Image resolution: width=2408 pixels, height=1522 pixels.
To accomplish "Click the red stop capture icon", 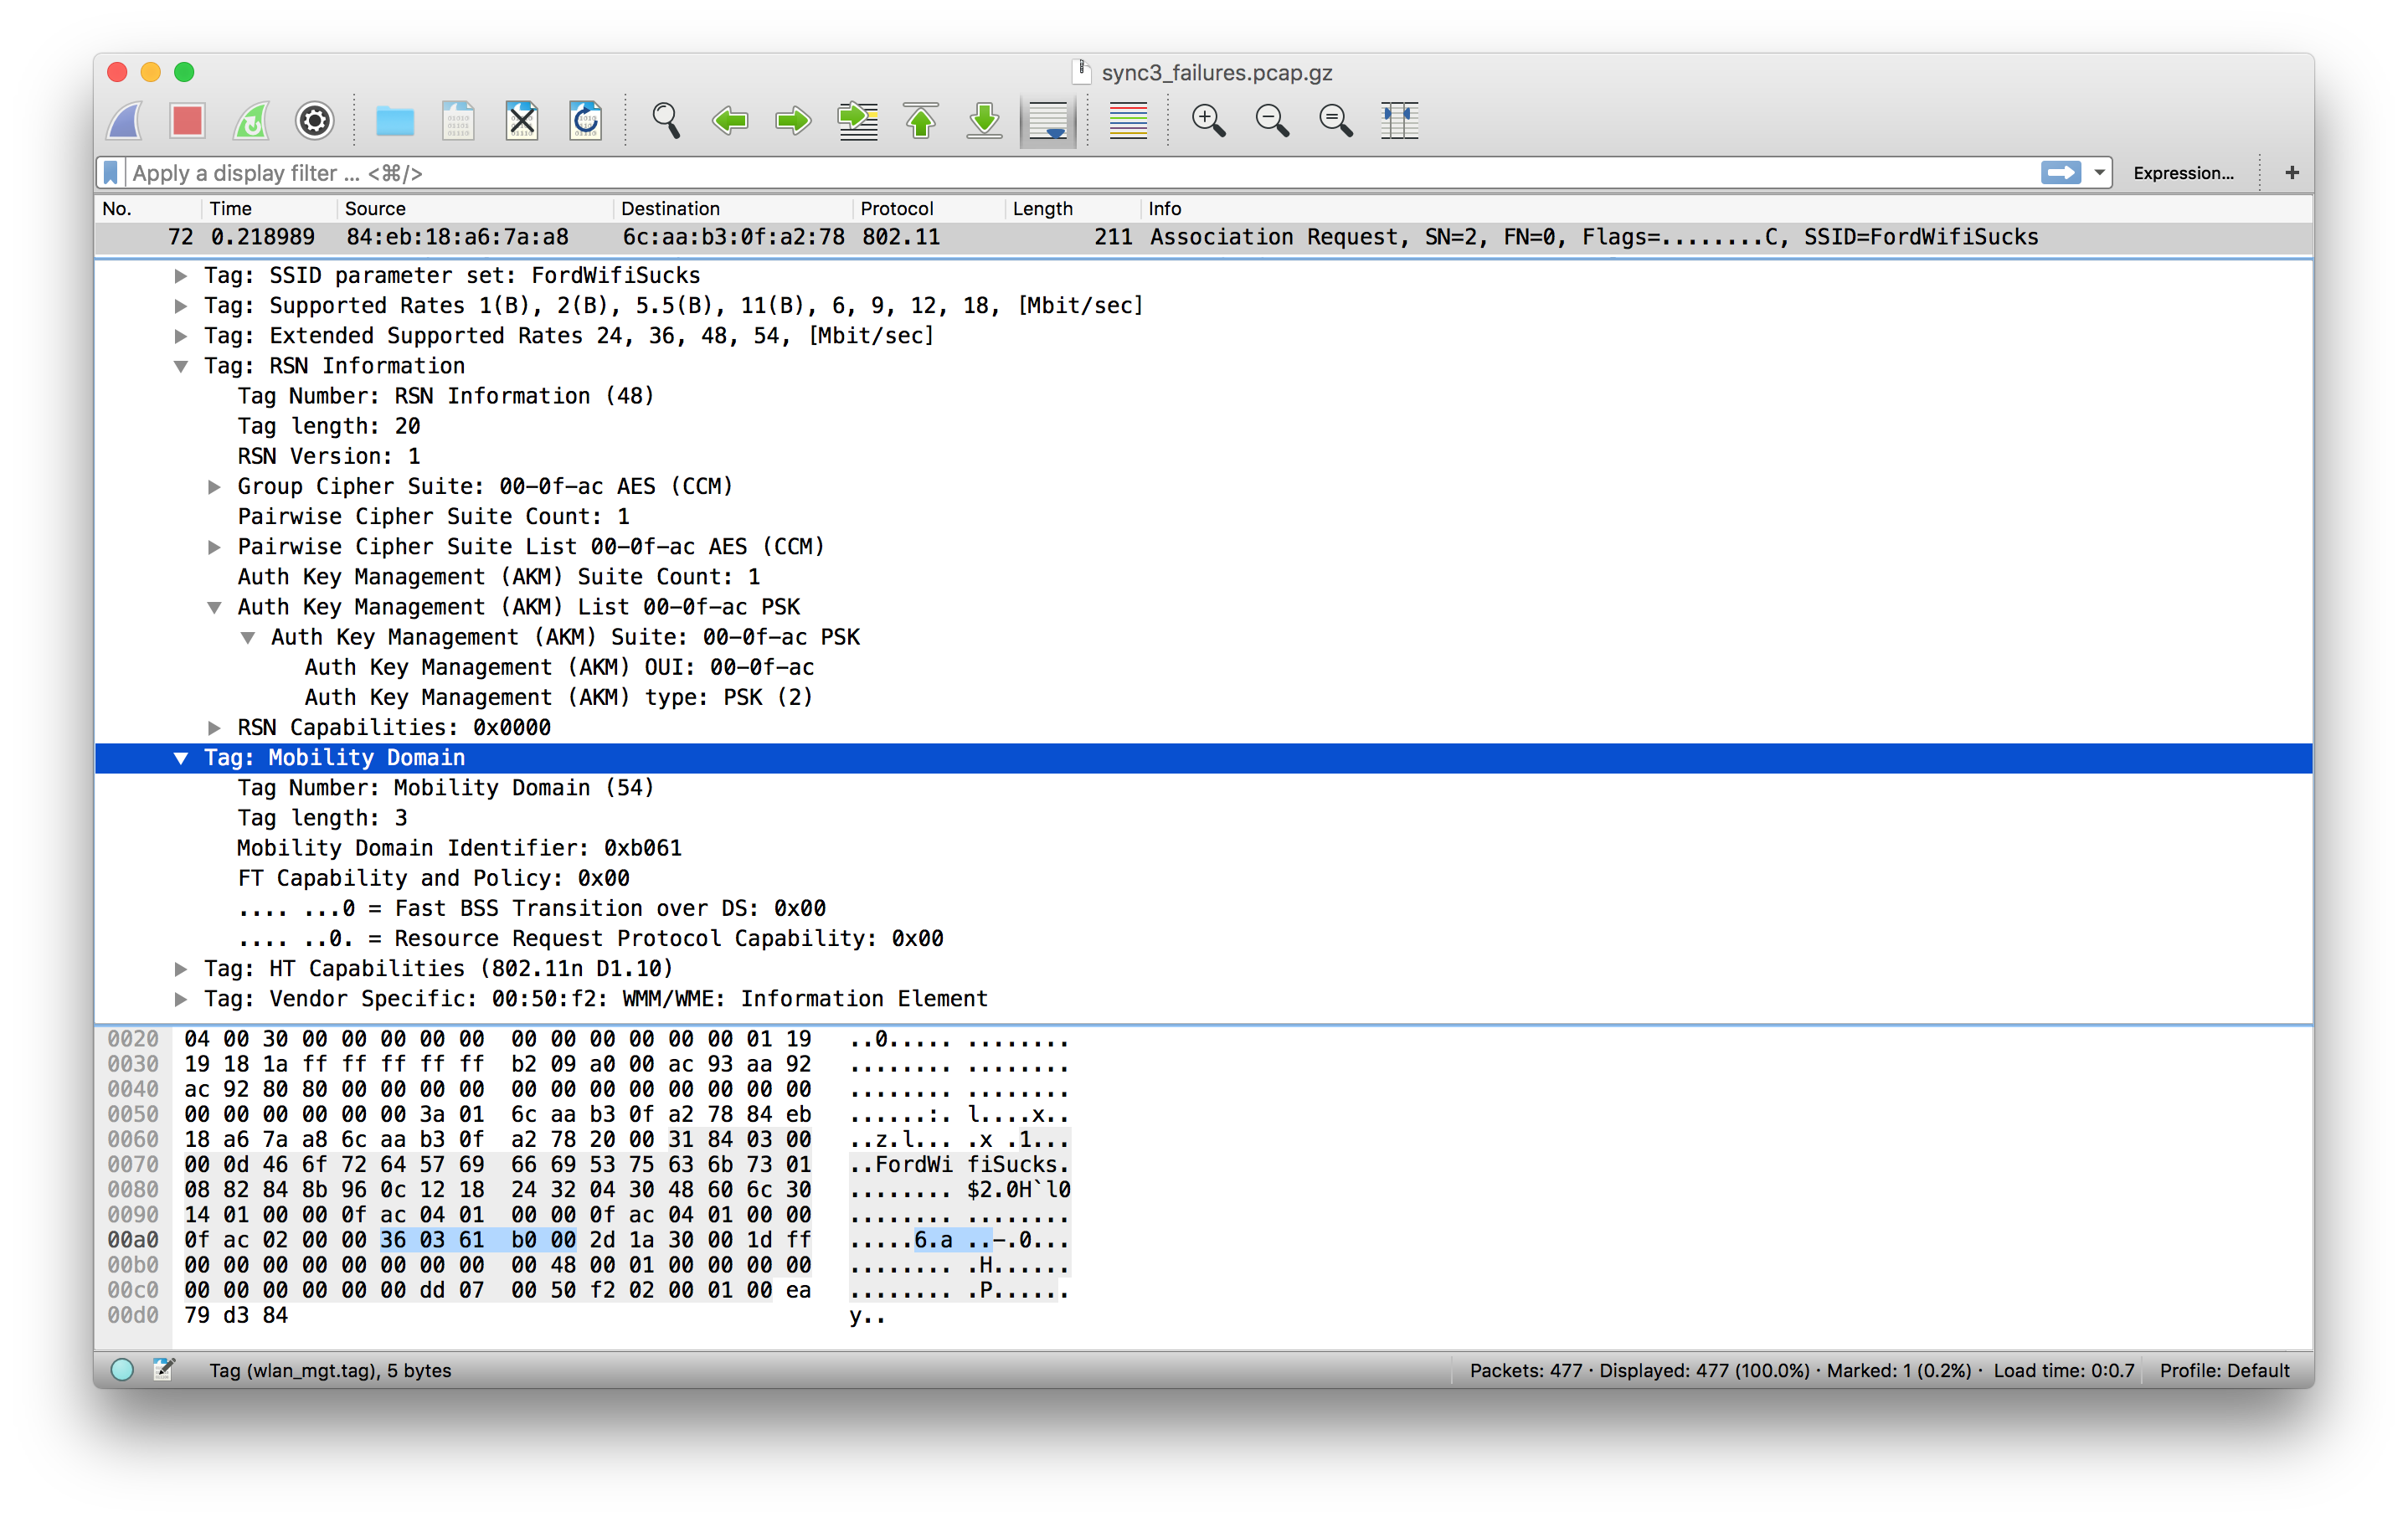I will [187, 121].
